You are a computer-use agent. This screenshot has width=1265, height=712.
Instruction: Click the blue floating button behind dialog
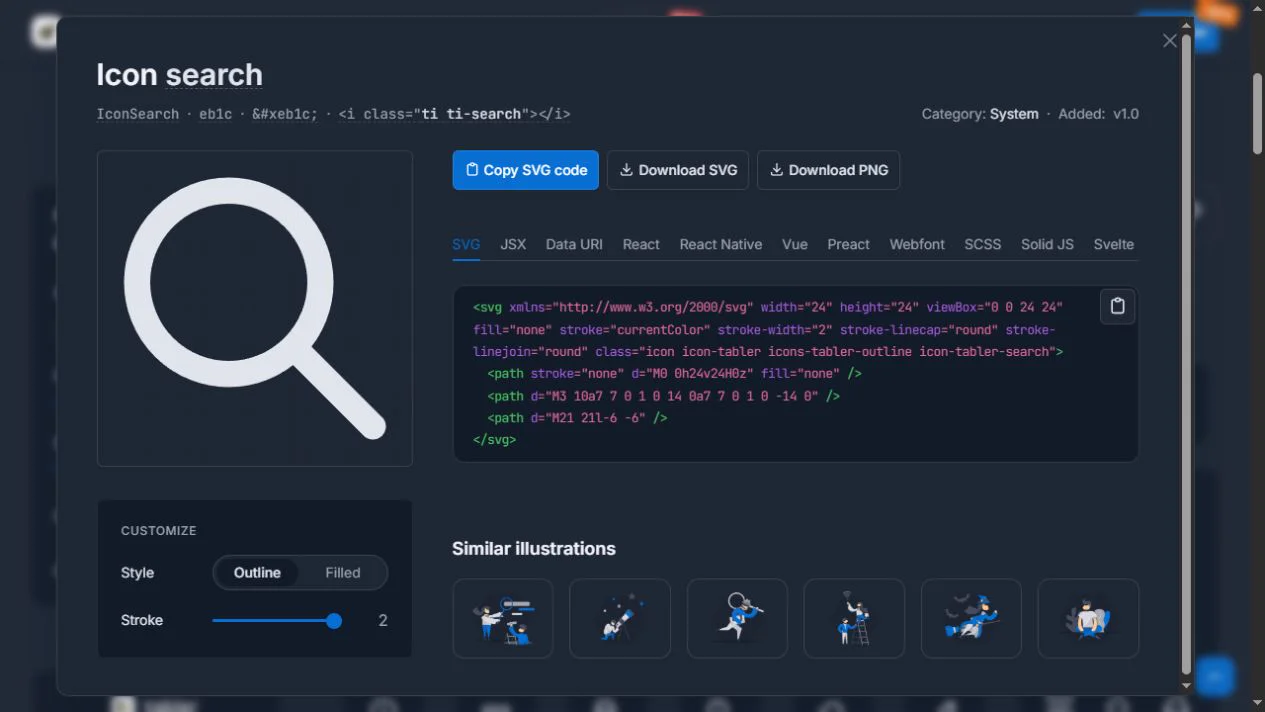[x=1216, y=677]
